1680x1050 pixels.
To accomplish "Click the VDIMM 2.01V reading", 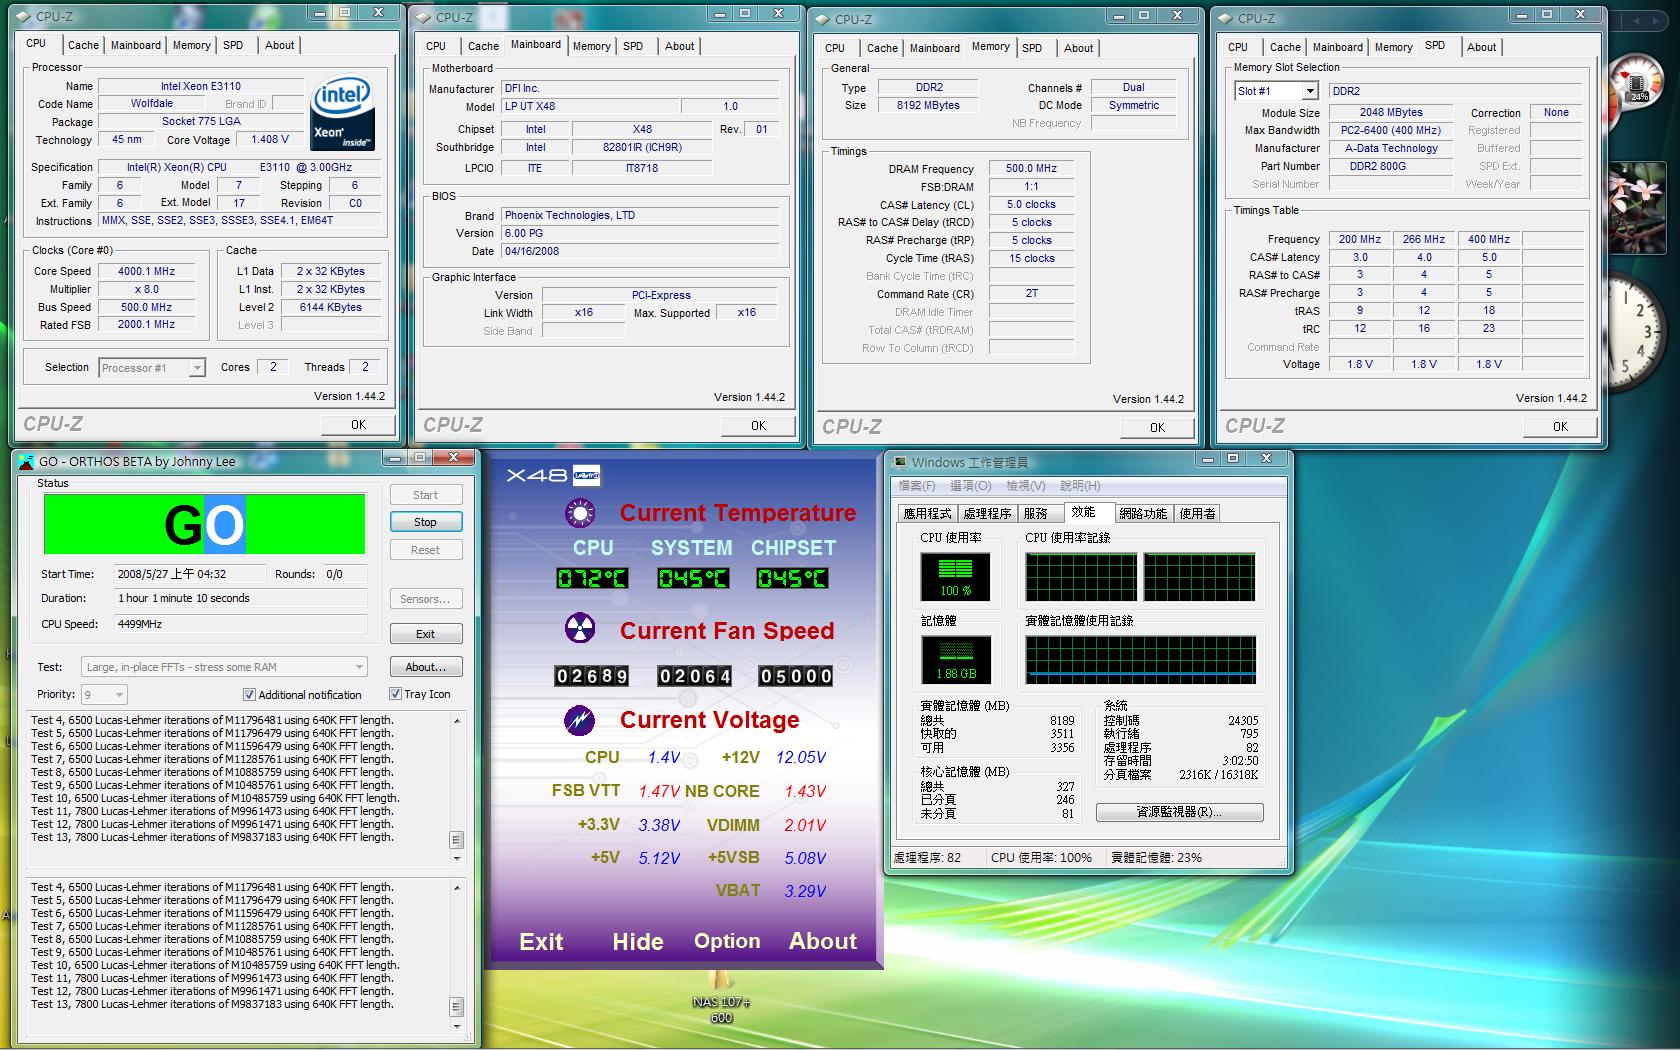I will (805, 825).
